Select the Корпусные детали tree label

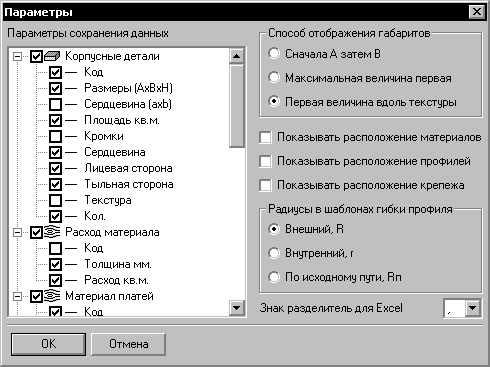[x=112, y=56]
